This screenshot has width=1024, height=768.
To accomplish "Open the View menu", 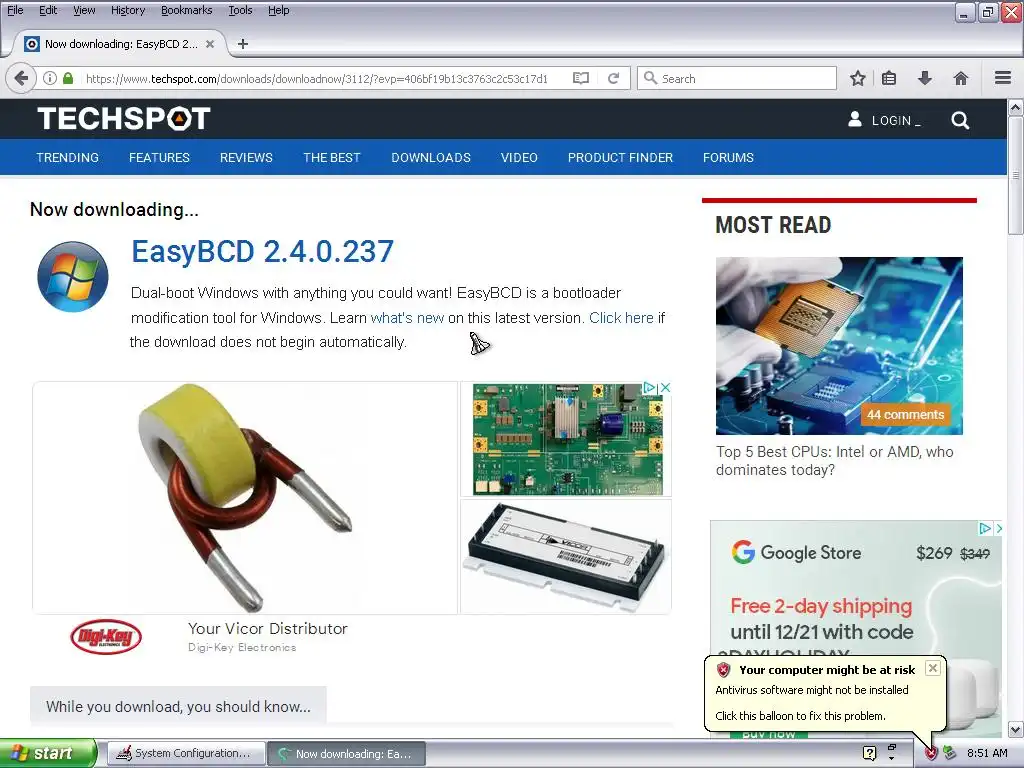I will tap(84, 10).
